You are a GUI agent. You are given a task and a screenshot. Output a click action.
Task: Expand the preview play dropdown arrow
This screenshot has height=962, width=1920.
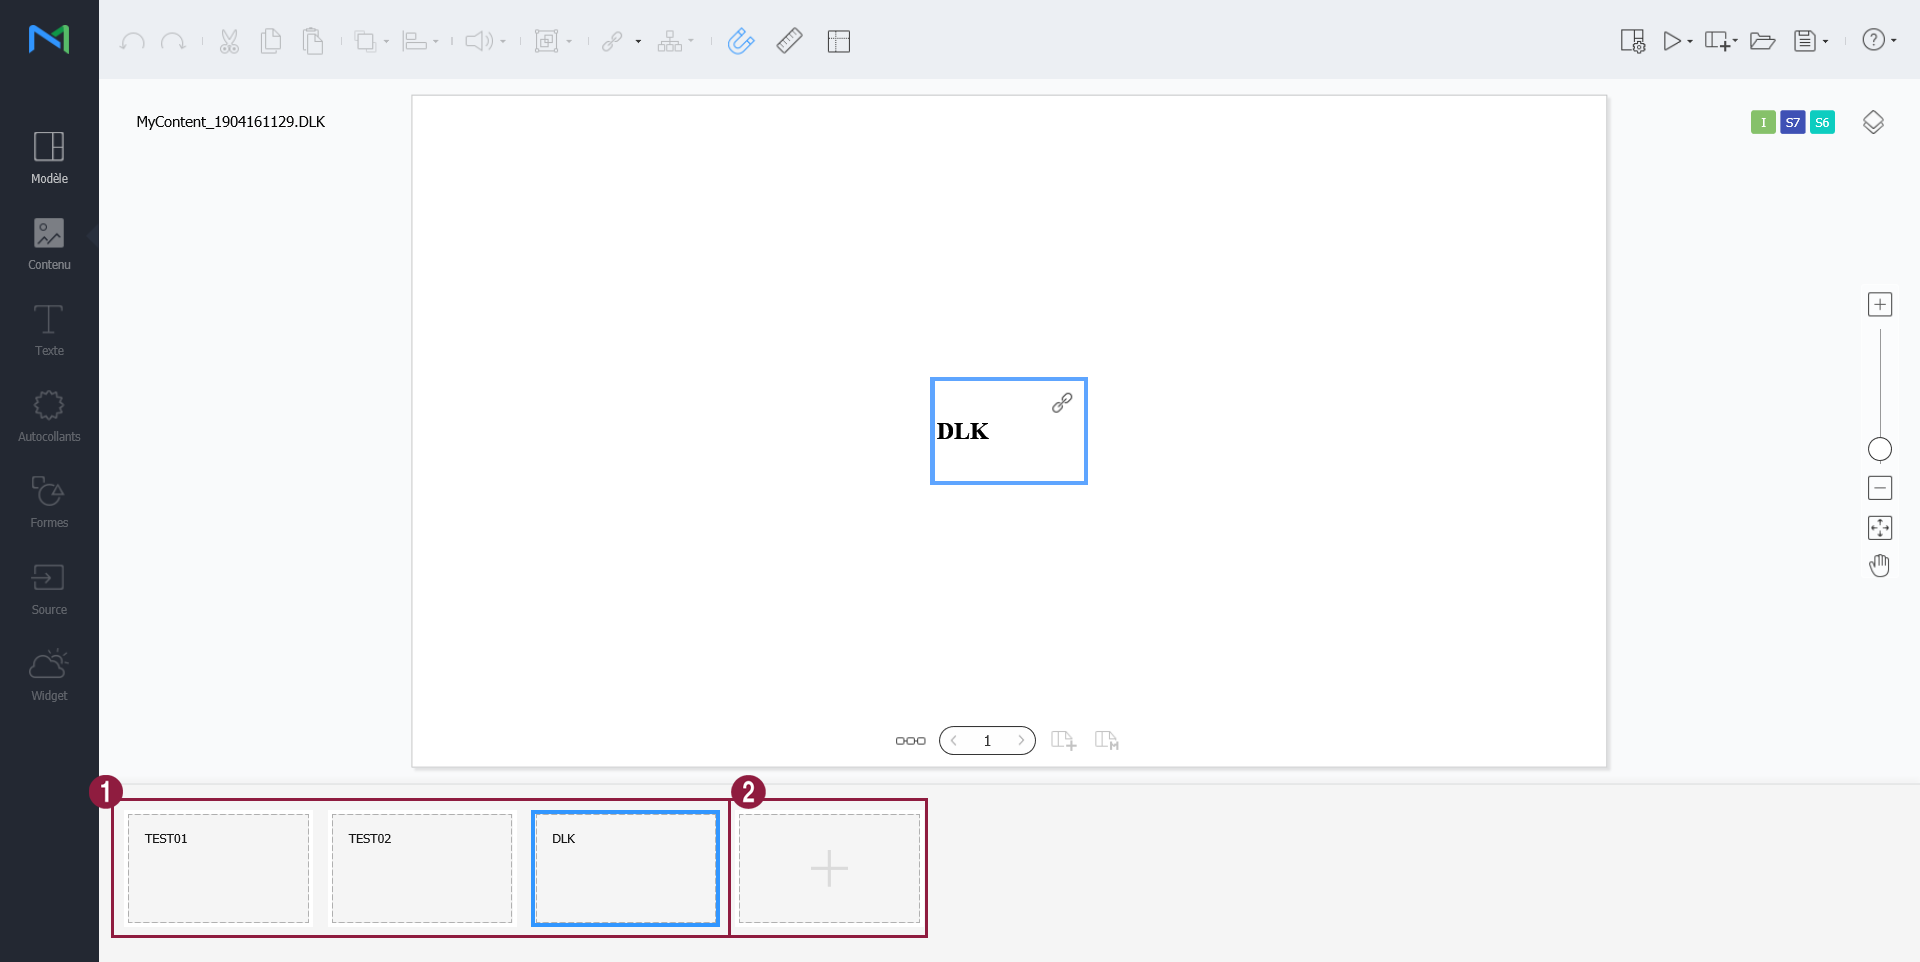[x=1690, y=42]
